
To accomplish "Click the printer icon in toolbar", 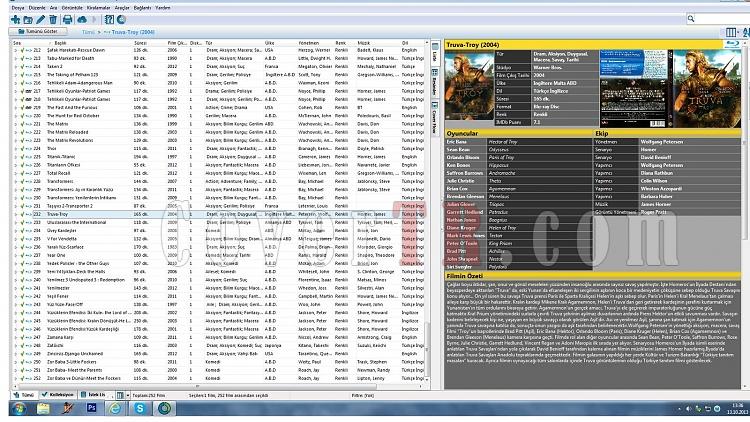I will pos(67,20).
